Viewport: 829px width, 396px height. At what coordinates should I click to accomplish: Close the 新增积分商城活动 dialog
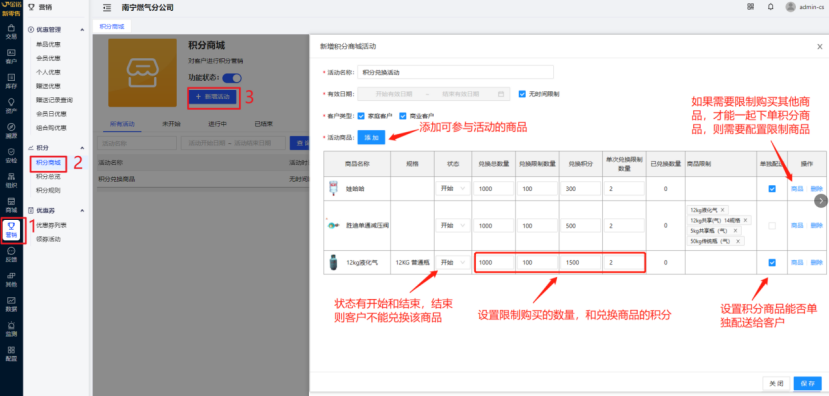click(819, 47)
